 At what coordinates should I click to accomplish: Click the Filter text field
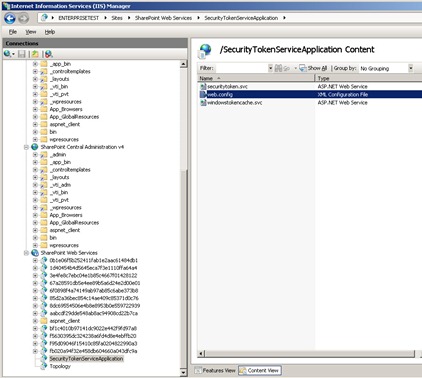click(242, 68)
